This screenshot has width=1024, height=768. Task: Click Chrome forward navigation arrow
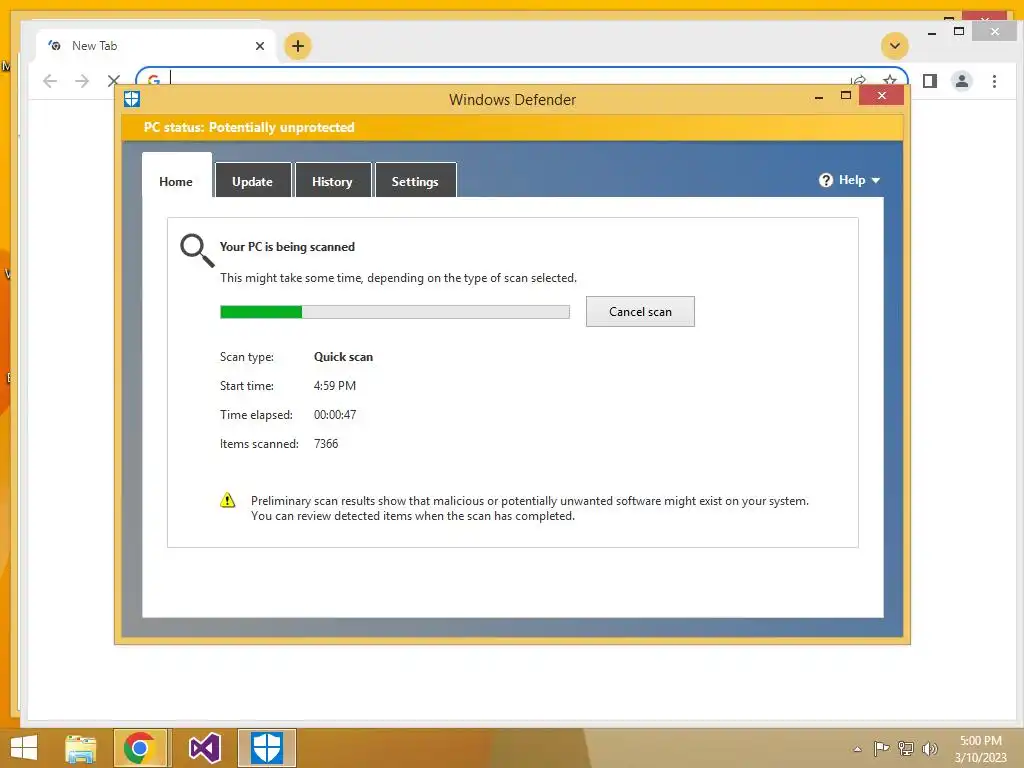coord(82,81)
